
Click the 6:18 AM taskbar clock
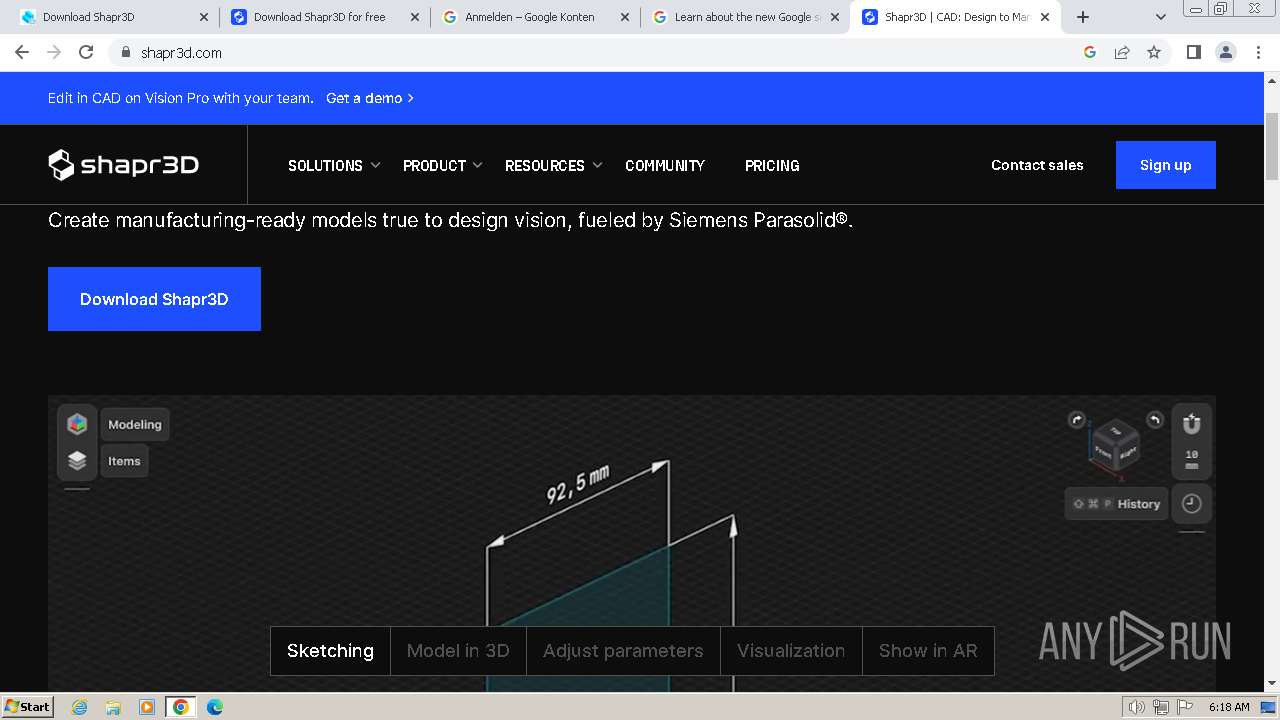[x=1229, y=707]
